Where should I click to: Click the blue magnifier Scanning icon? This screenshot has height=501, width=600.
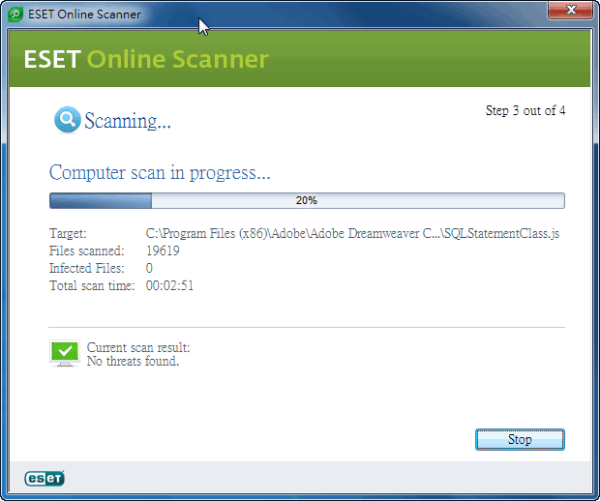click(x=67, y=120)
